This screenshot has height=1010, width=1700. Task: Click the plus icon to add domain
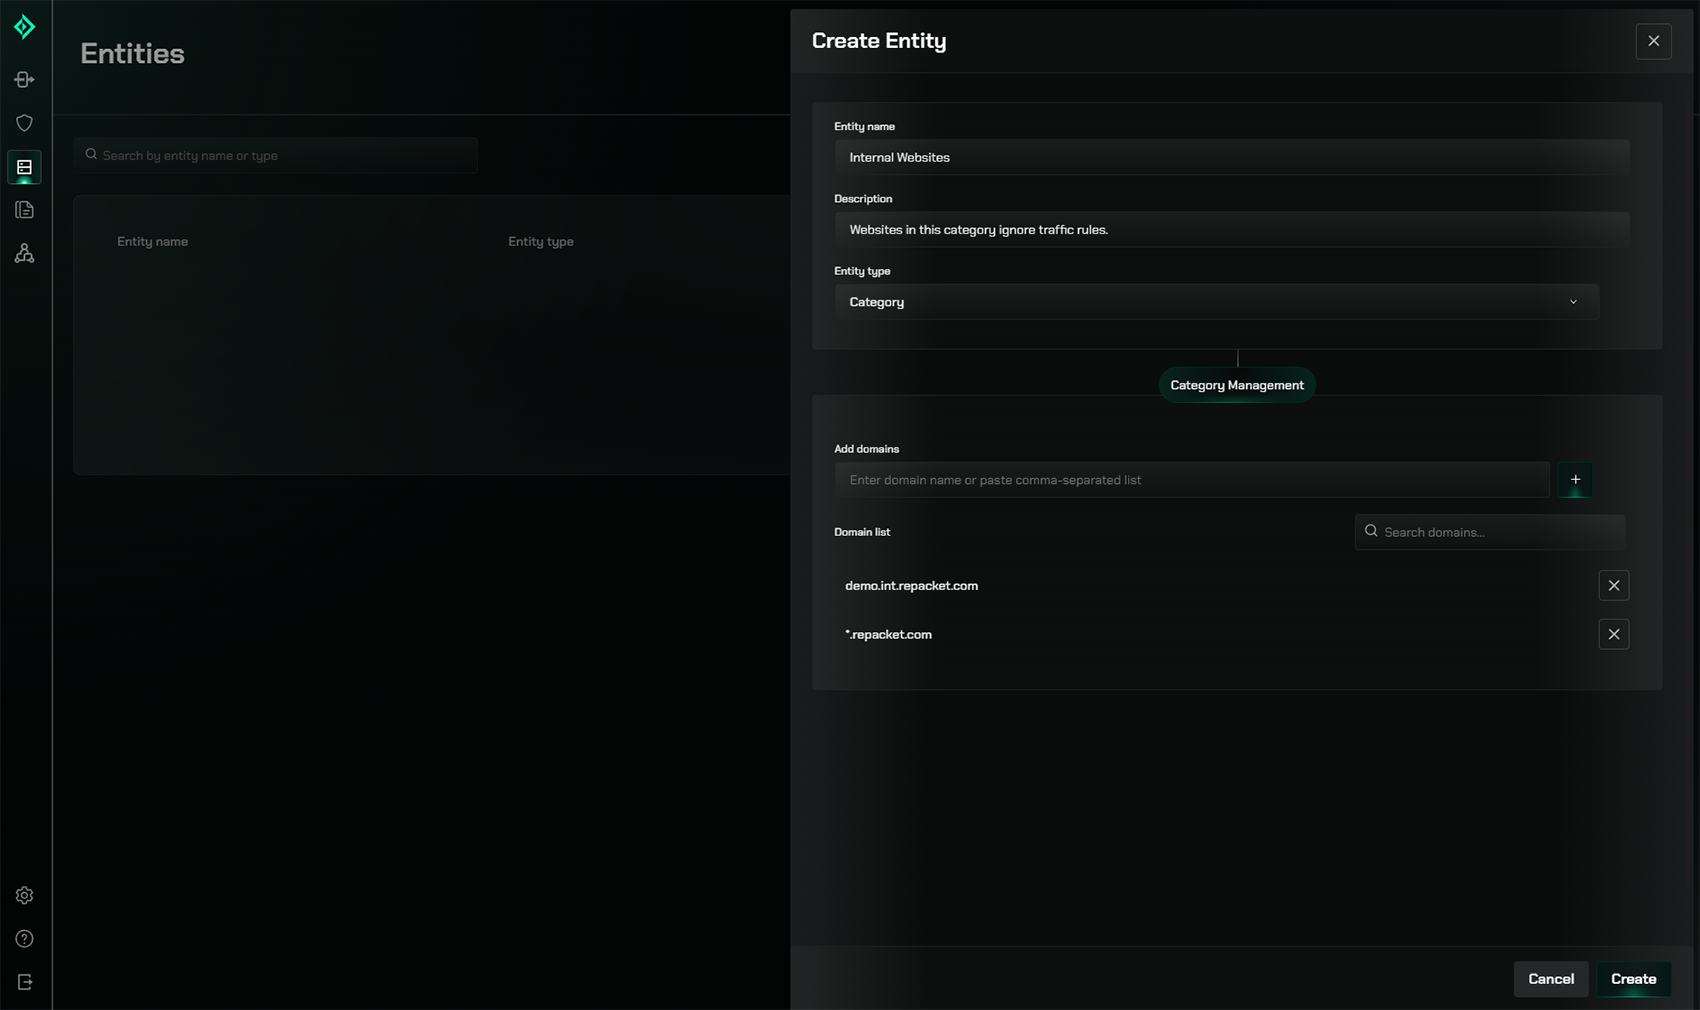[x=1575, y=480]
